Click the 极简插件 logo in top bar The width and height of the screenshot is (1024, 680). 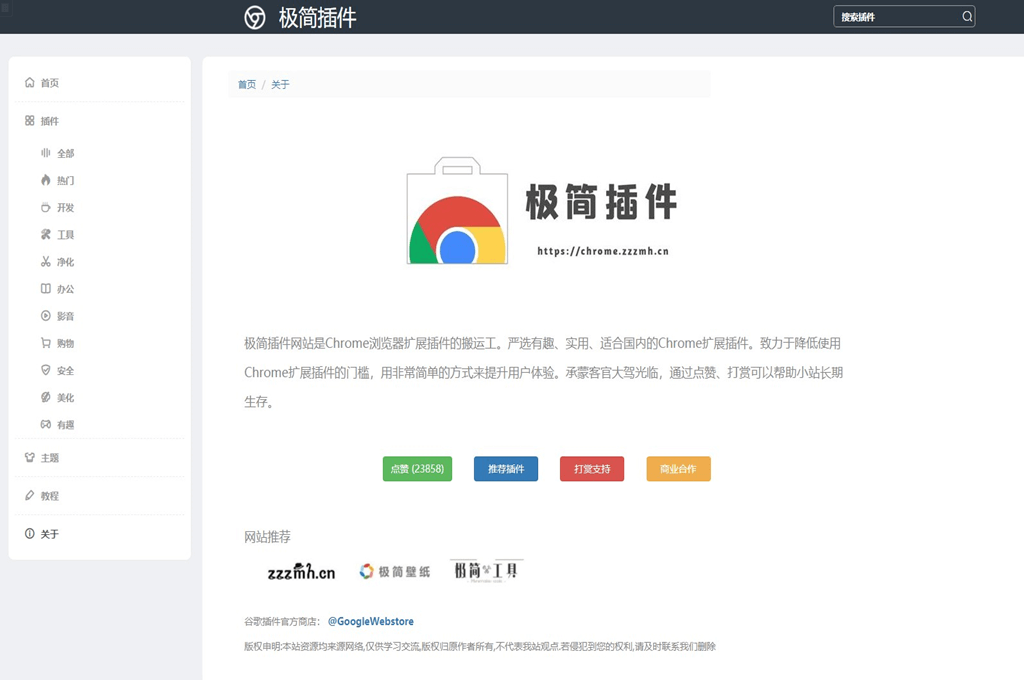point(301,17)
